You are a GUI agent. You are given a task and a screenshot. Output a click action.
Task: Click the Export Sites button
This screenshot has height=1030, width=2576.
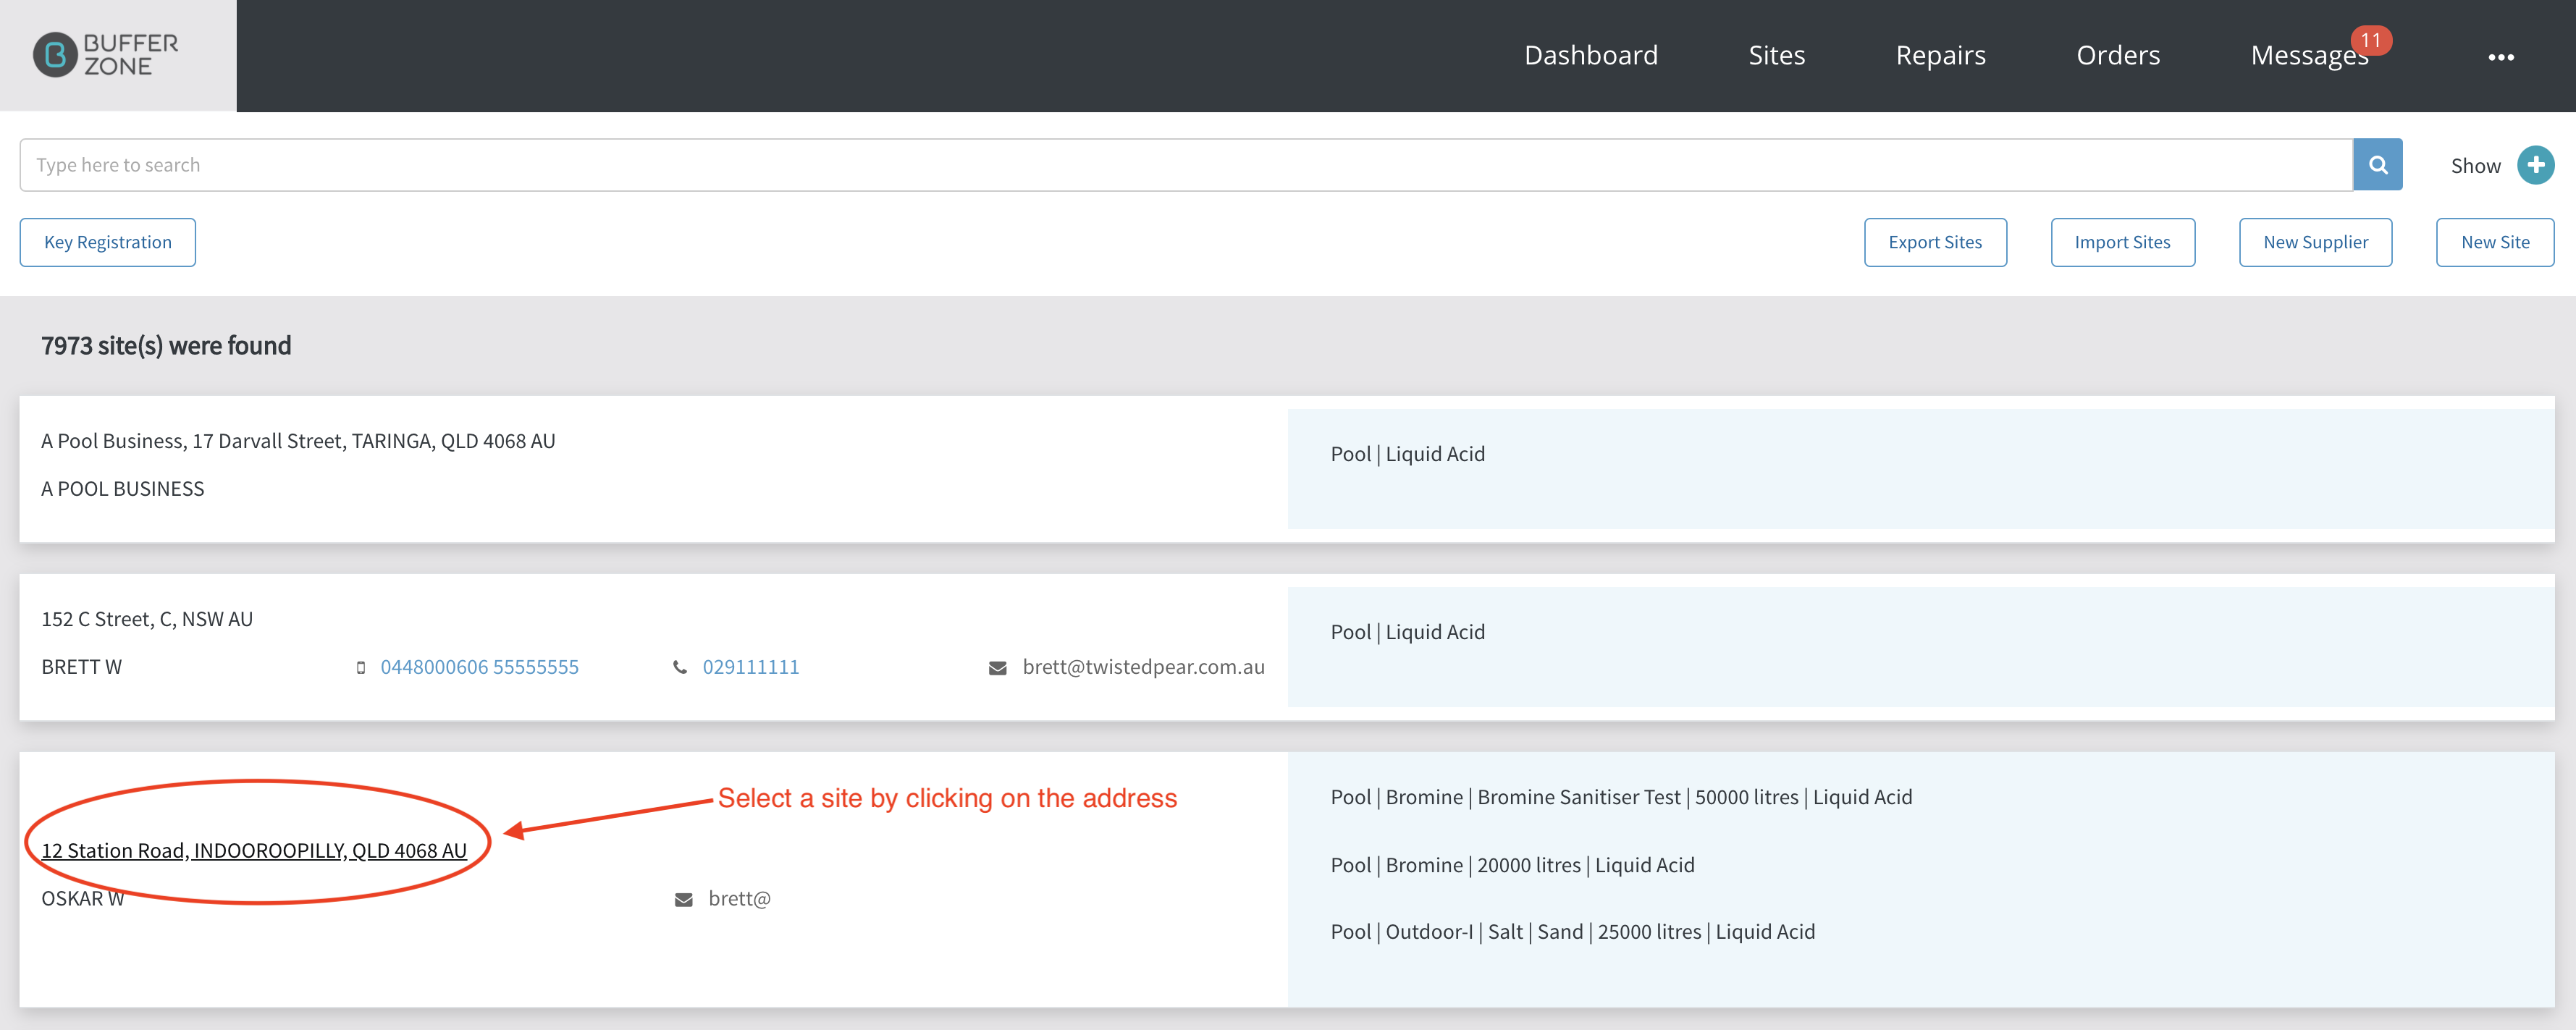[x=1934, y=242]
